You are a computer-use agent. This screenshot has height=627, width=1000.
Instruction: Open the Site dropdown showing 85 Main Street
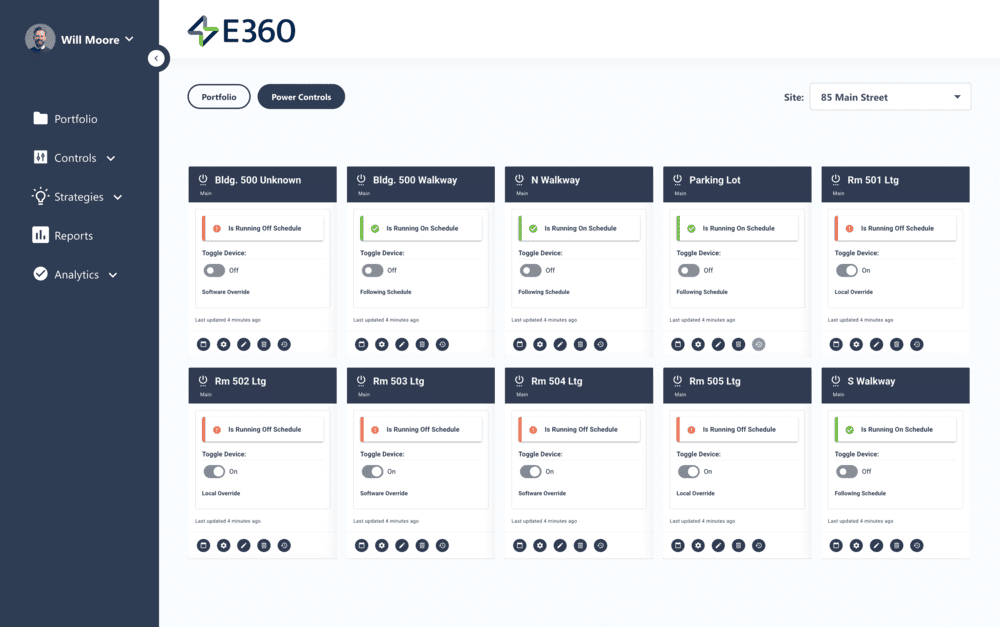pos(889,96)
